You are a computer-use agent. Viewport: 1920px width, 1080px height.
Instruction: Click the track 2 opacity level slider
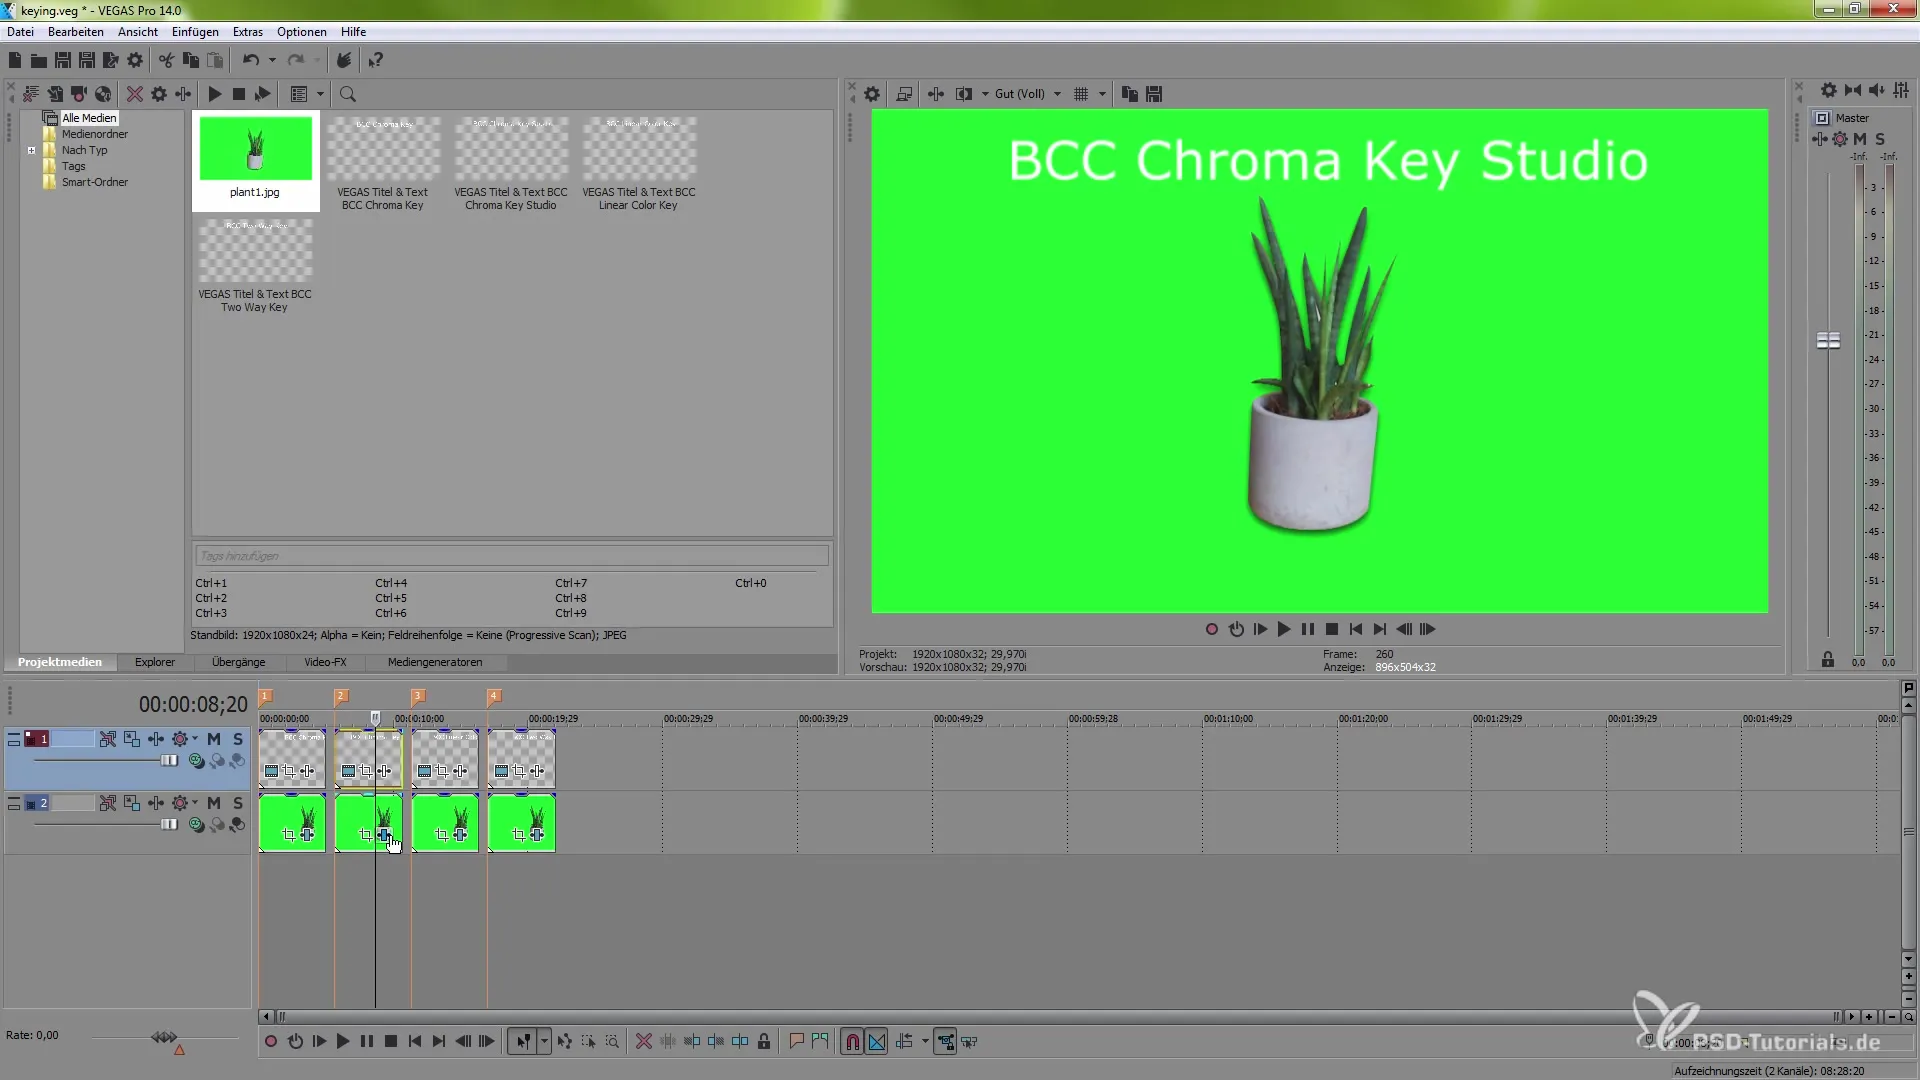(169, 825)
